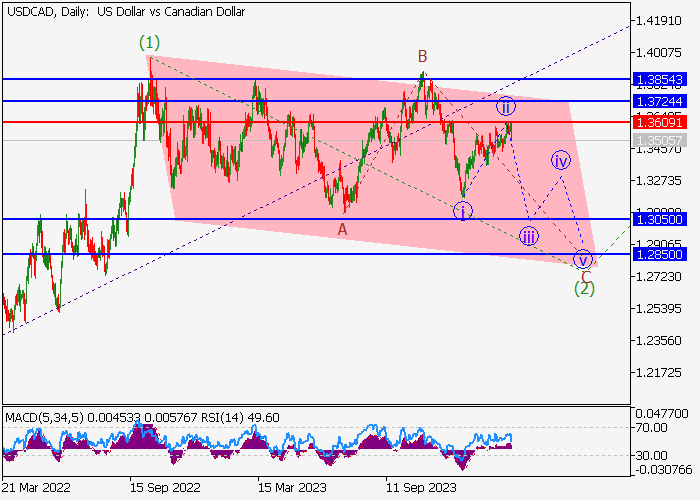The height and width of the screenshot is (500, 700).
Task: Click the date label 15 Mar 2023
Action: (292, 488)
